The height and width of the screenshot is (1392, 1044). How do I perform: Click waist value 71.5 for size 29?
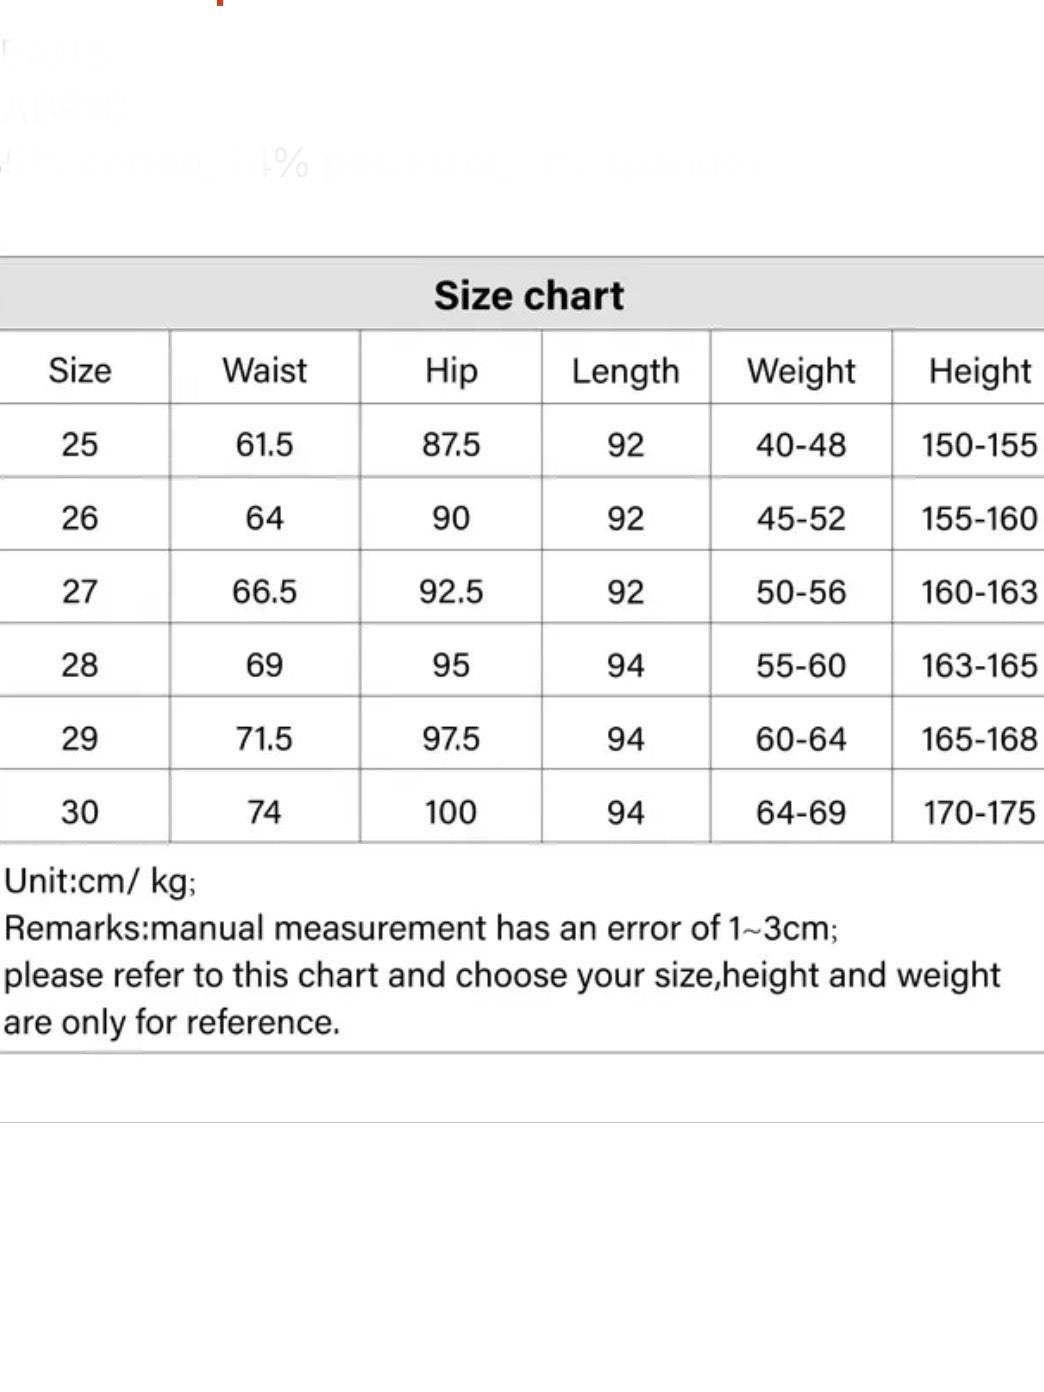(265, 739)
